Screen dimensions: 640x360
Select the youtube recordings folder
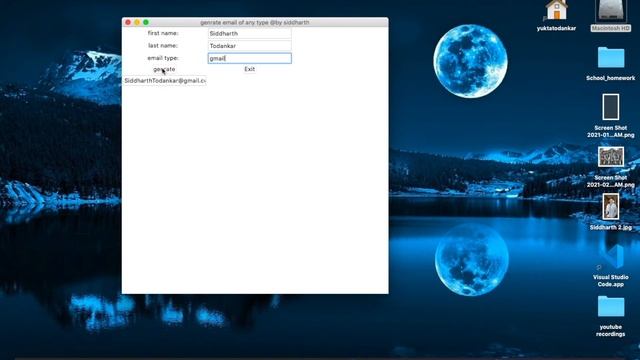click(611, 307)
